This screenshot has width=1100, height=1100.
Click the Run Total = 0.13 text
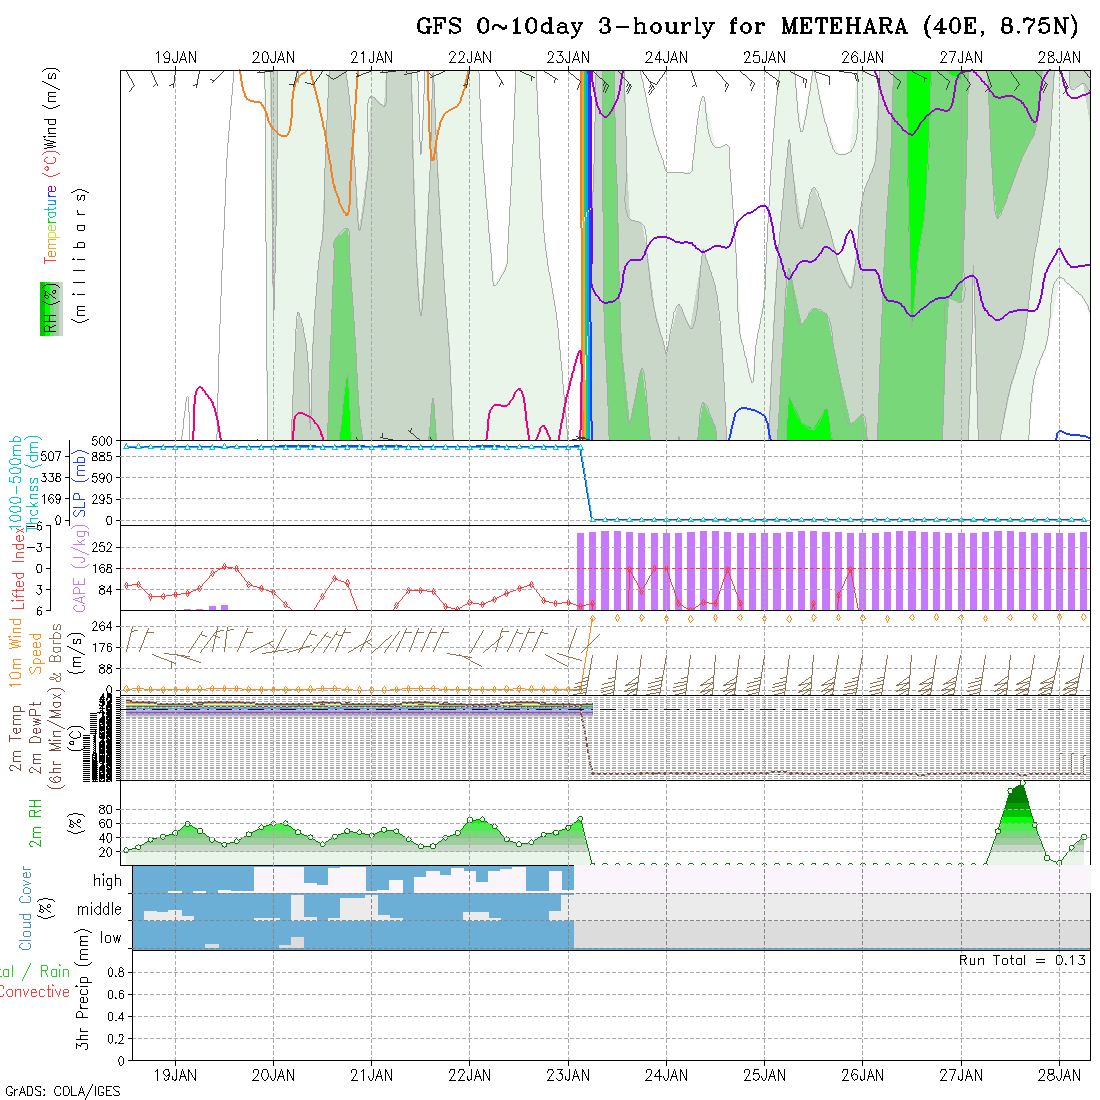click(1022, 960)
